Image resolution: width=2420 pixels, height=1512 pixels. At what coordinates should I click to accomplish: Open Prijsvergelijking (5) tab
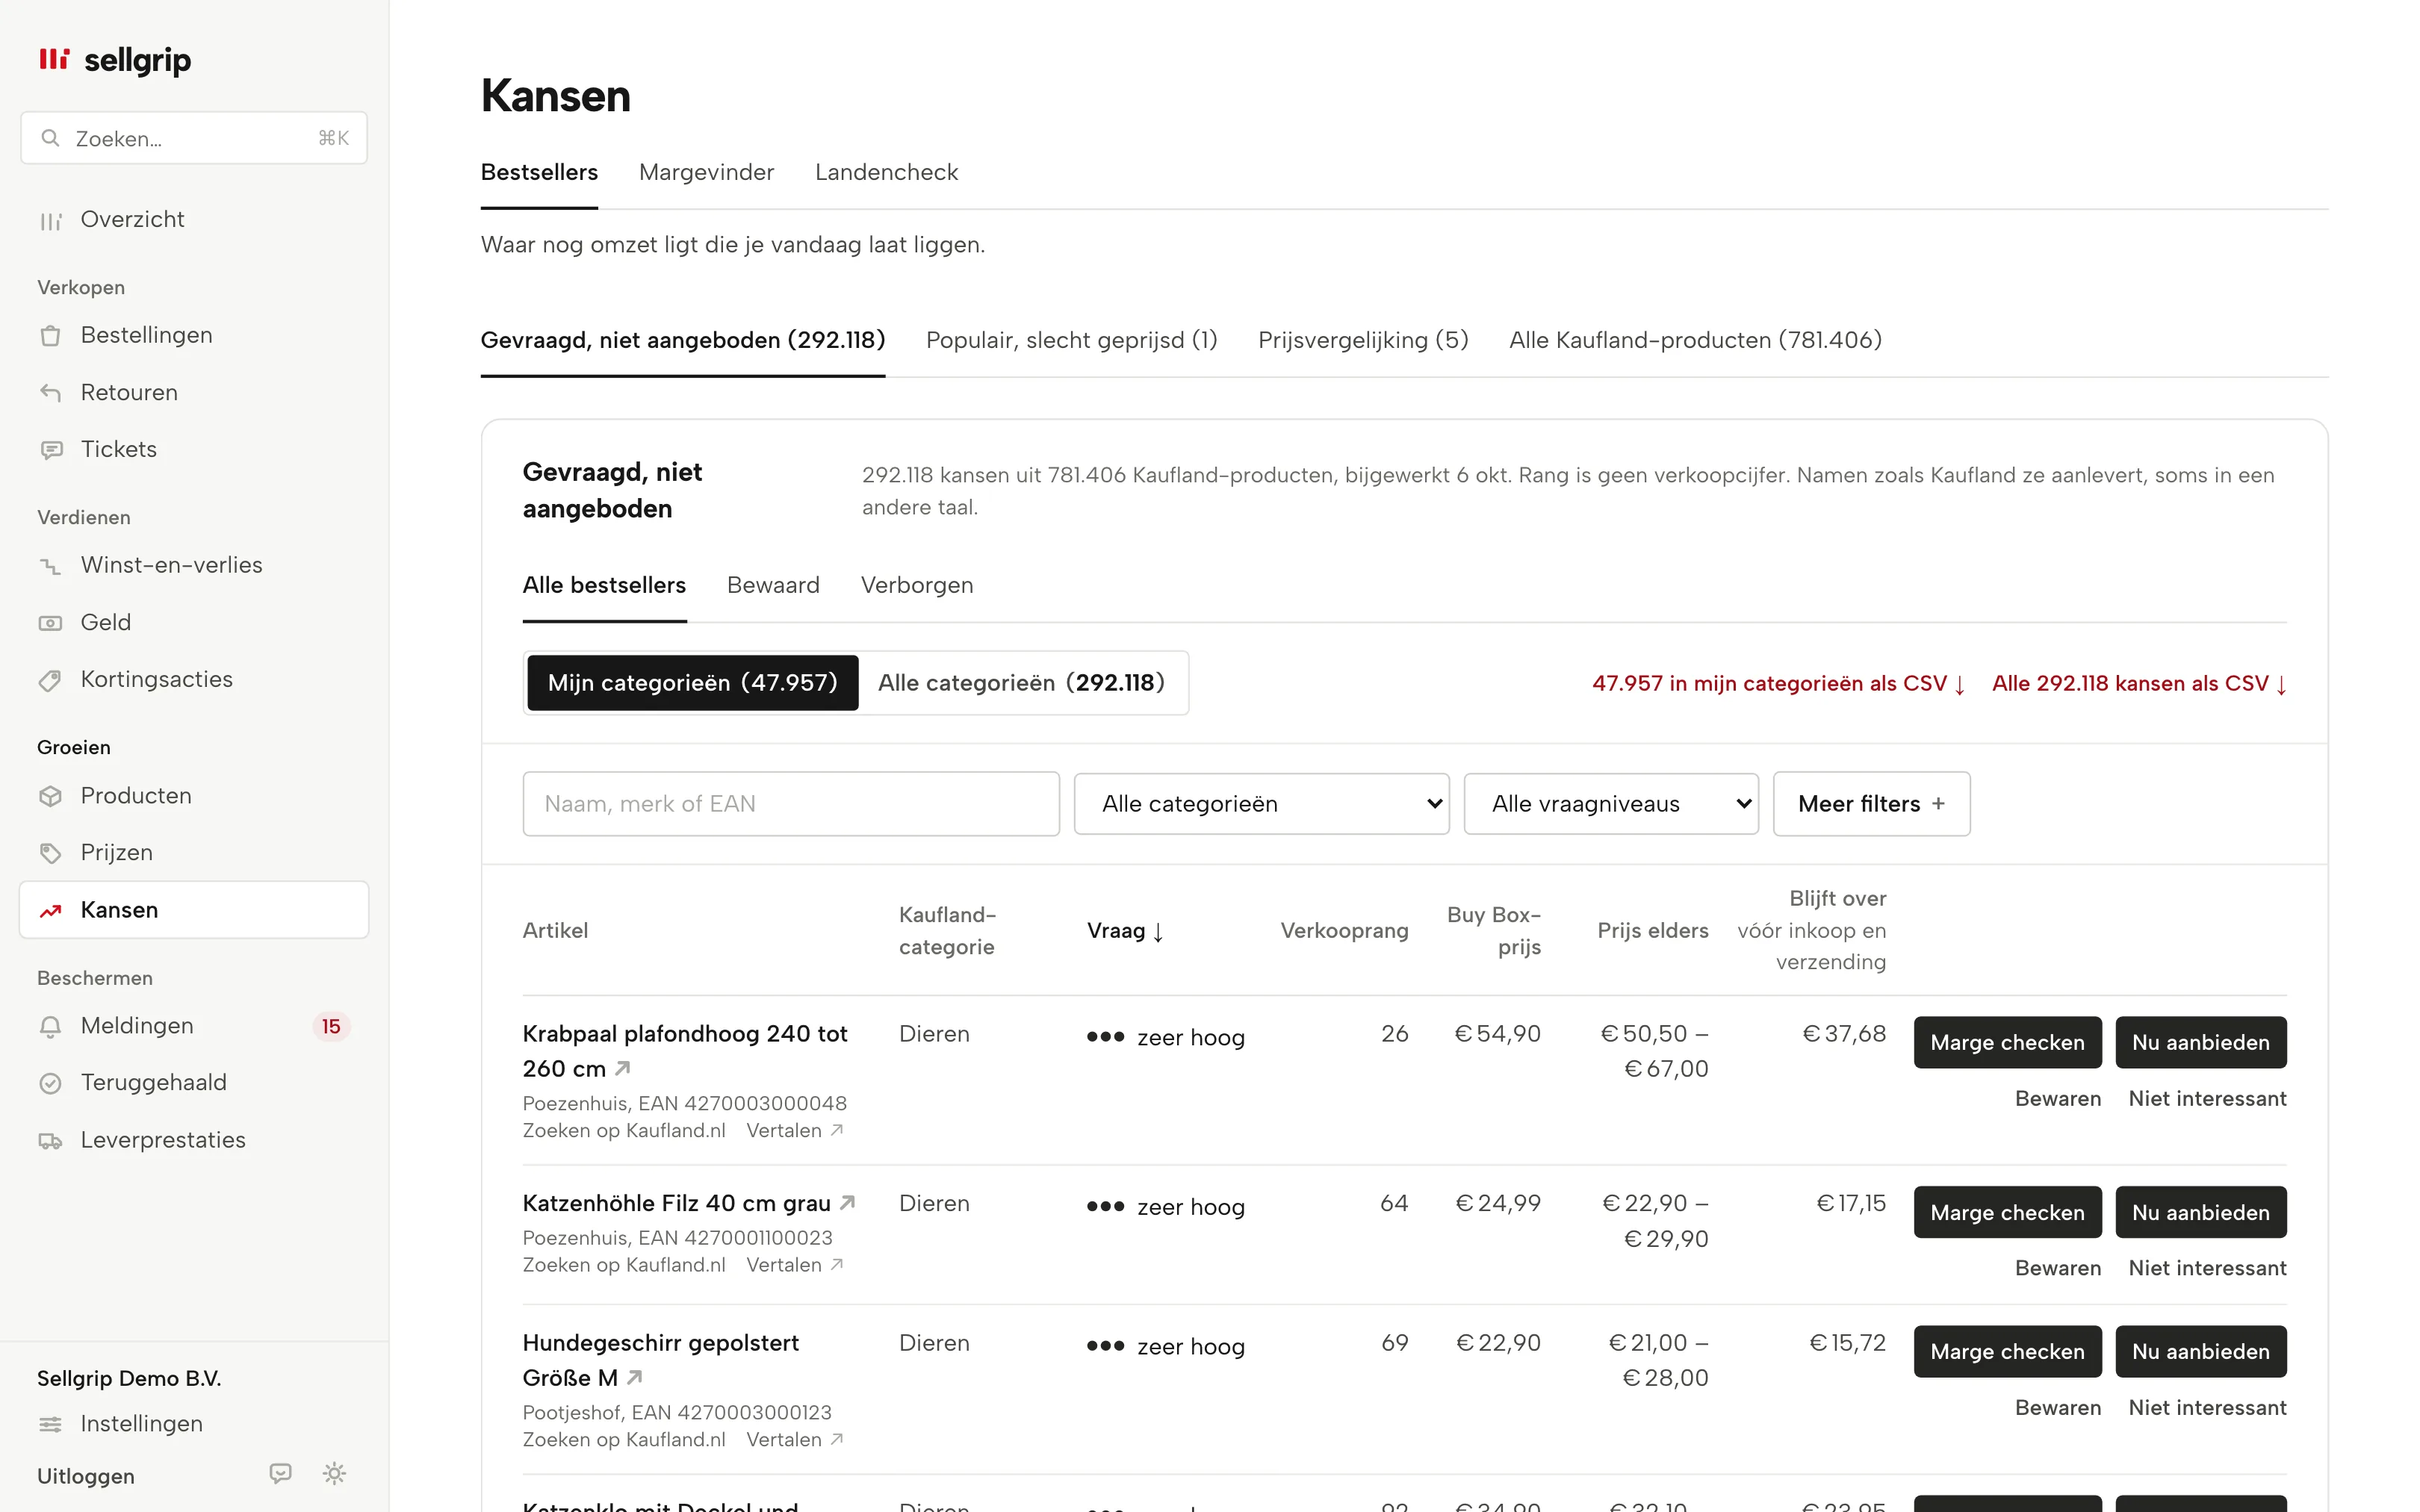point(1364,340)
